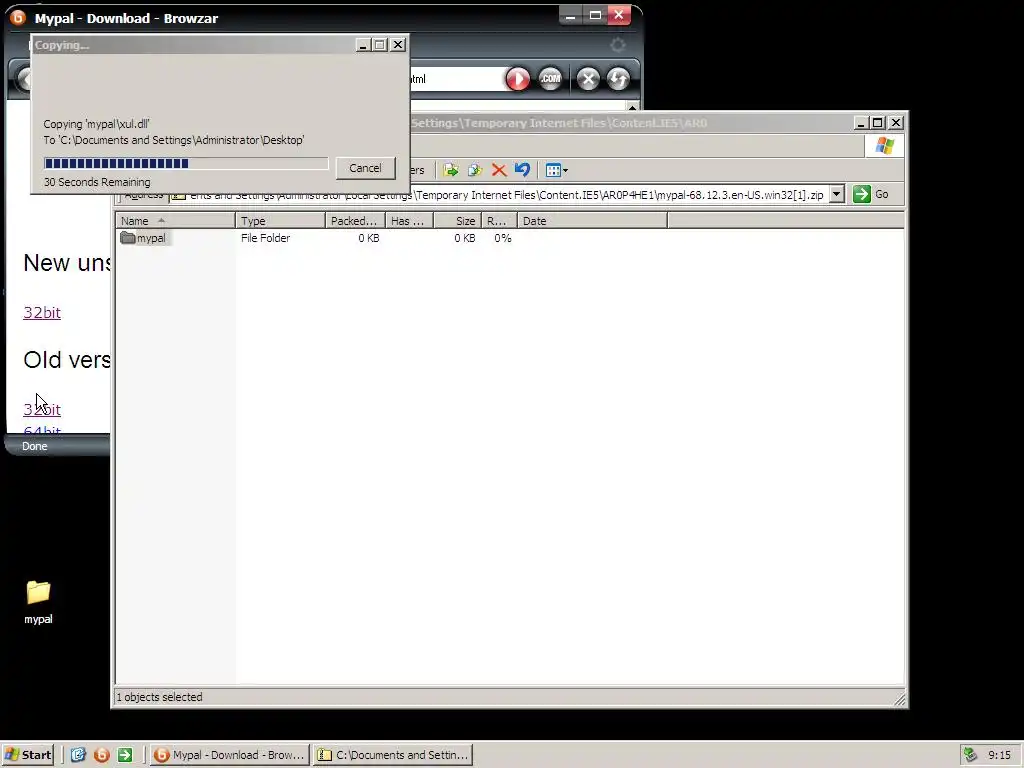Click the Browzar Stop loading X button
Screen dimensions: 1024x768
tap(588, 79)
